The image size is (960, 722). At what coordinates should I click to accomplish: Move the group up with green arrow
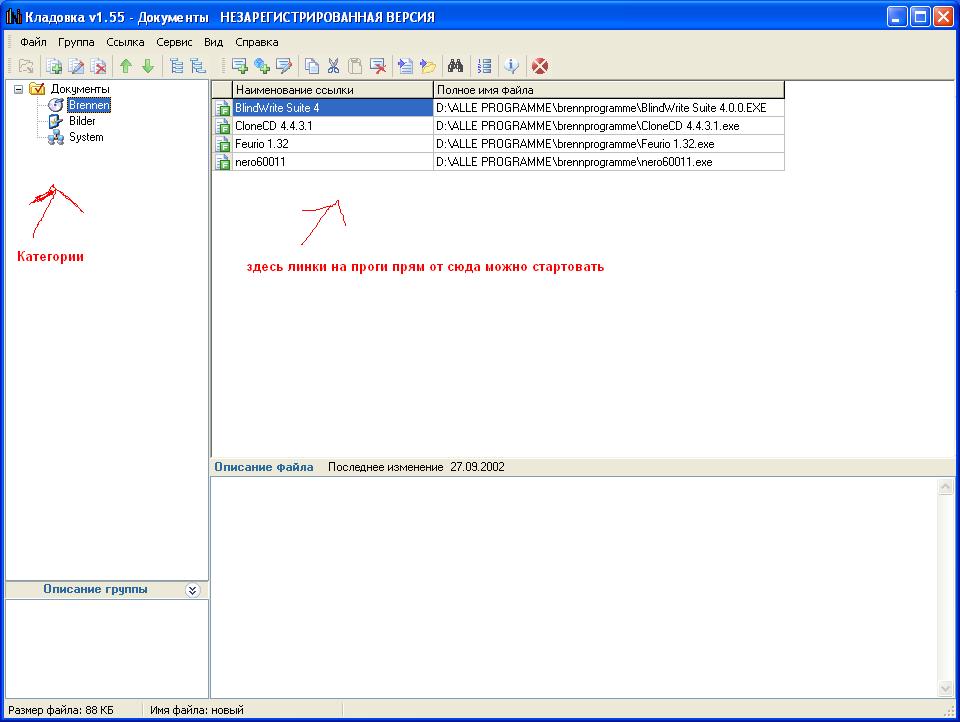[x=126, y=66]
